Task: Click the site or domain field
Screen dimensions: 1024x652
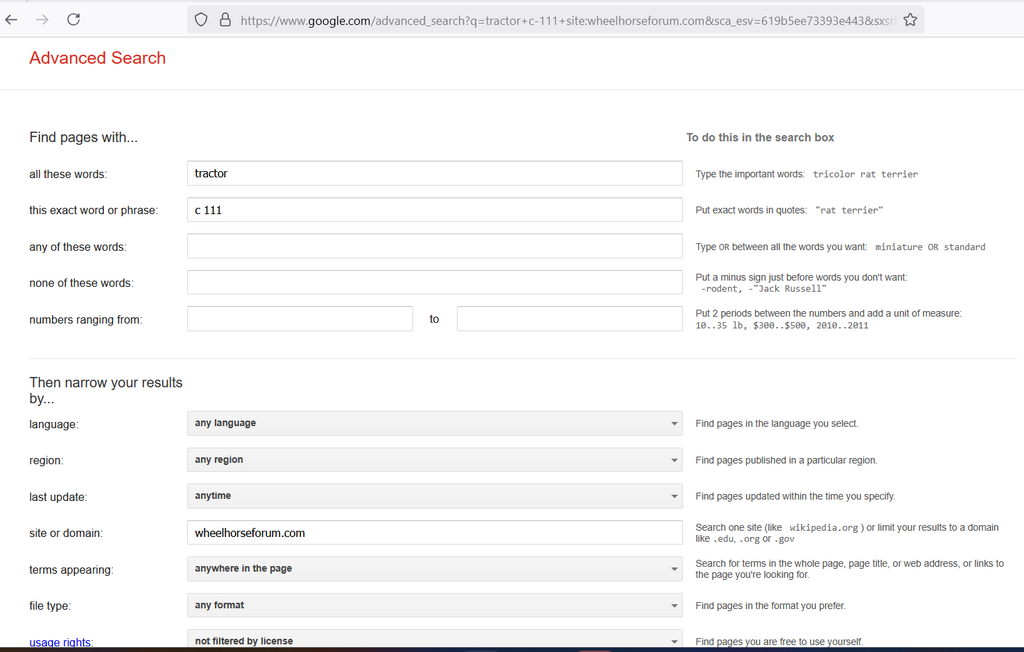Action: (x=434, y=533)
